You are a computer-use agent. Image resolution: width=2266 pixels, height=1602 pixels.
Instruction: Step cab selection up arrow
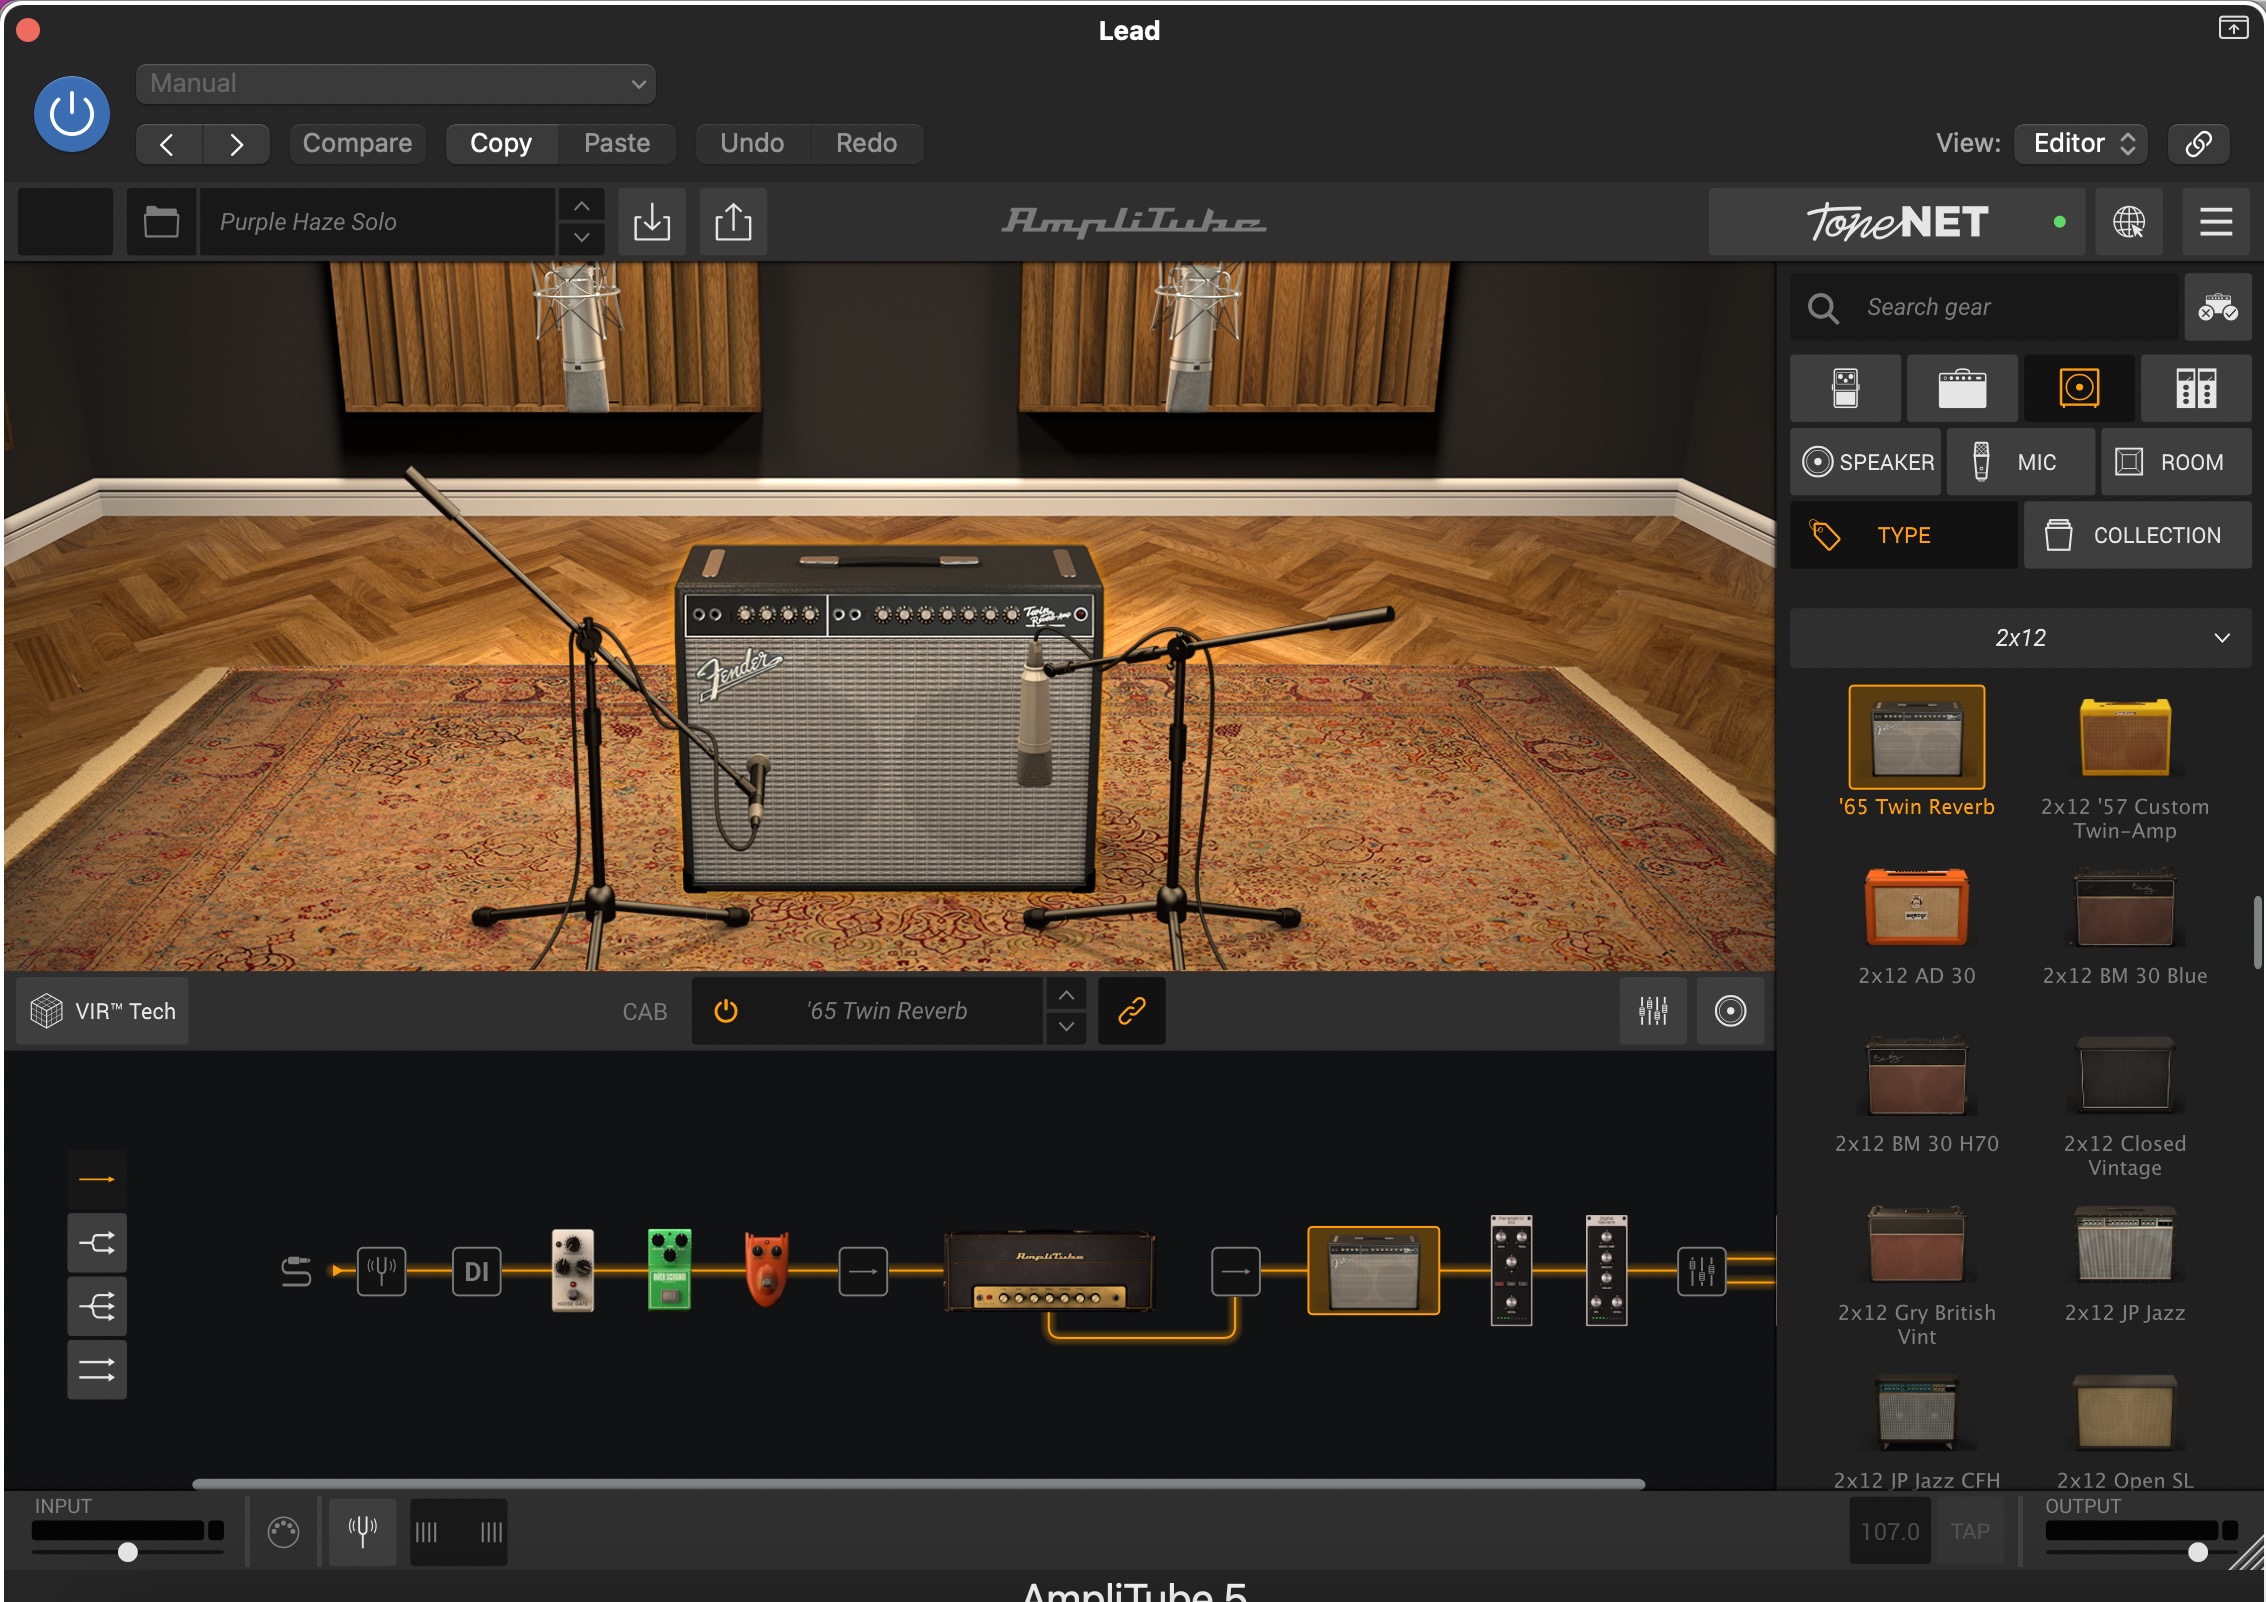coord(1066,996)
